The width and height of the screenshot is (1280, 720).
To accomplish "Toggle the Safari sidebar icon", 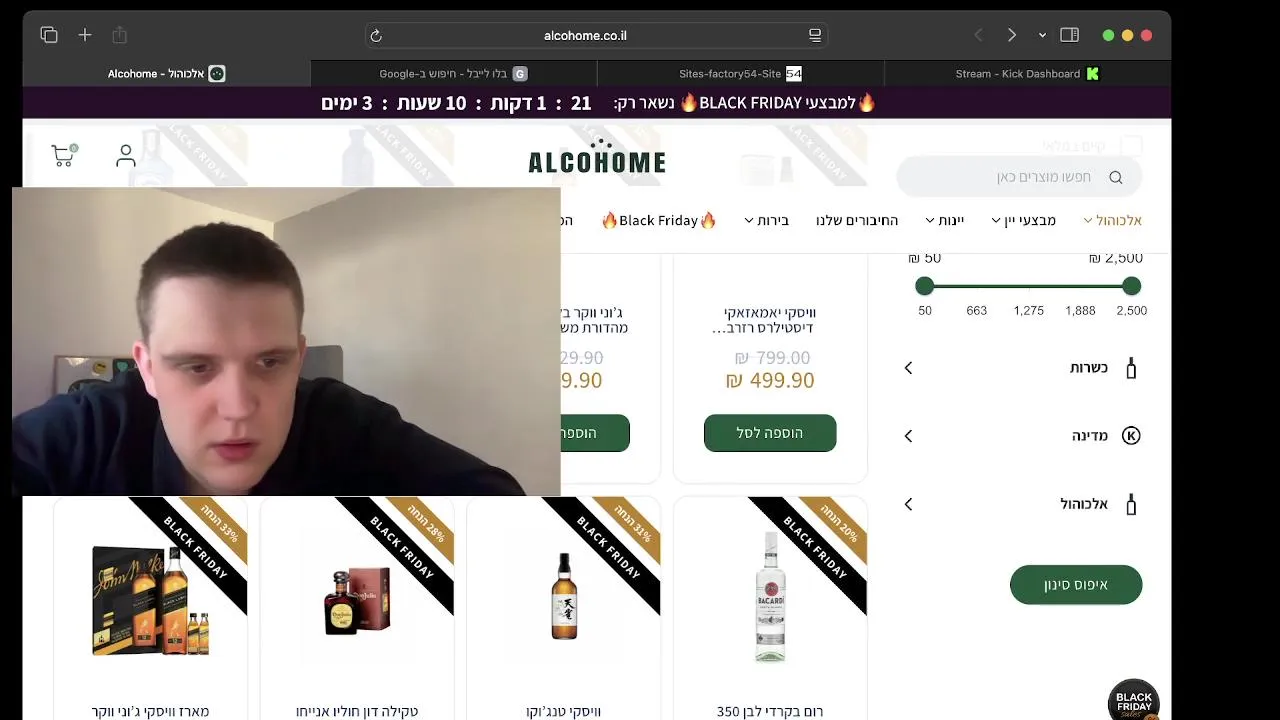I will point(1069,35).
